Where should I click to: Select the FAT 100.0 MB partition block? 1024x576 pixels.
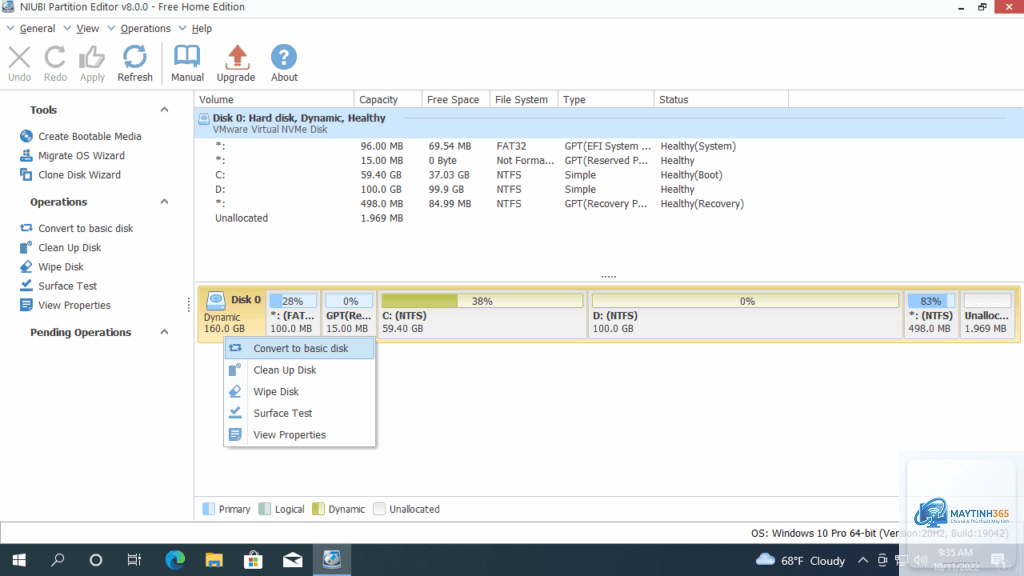click(x=293, y=313)
